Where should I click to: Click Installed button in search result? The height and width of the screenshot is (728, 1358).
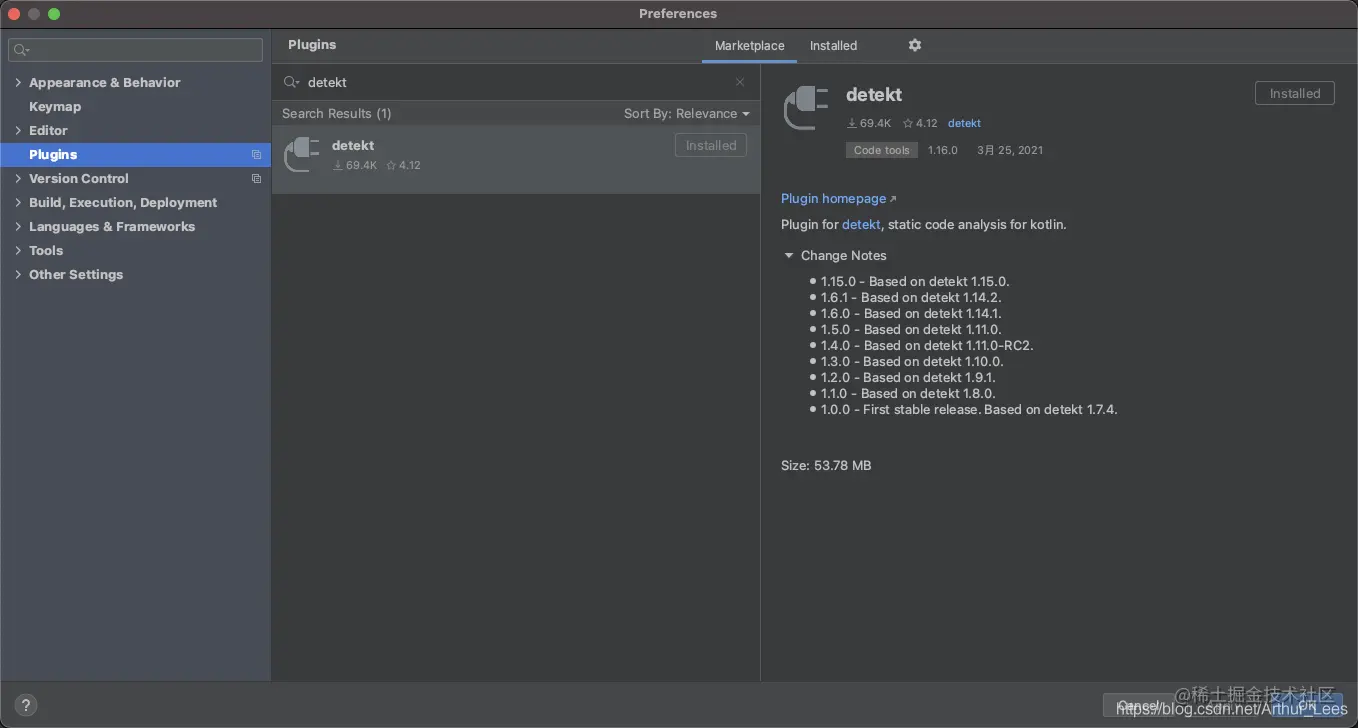pos(711,146)
